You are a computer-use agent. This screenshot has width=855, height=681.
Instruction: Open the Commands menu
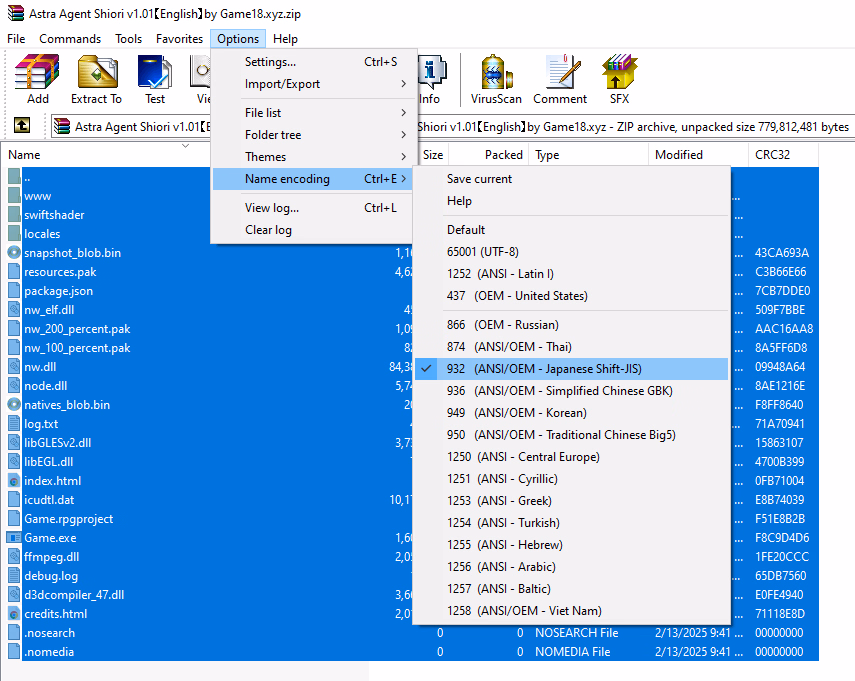pos(70,39)
